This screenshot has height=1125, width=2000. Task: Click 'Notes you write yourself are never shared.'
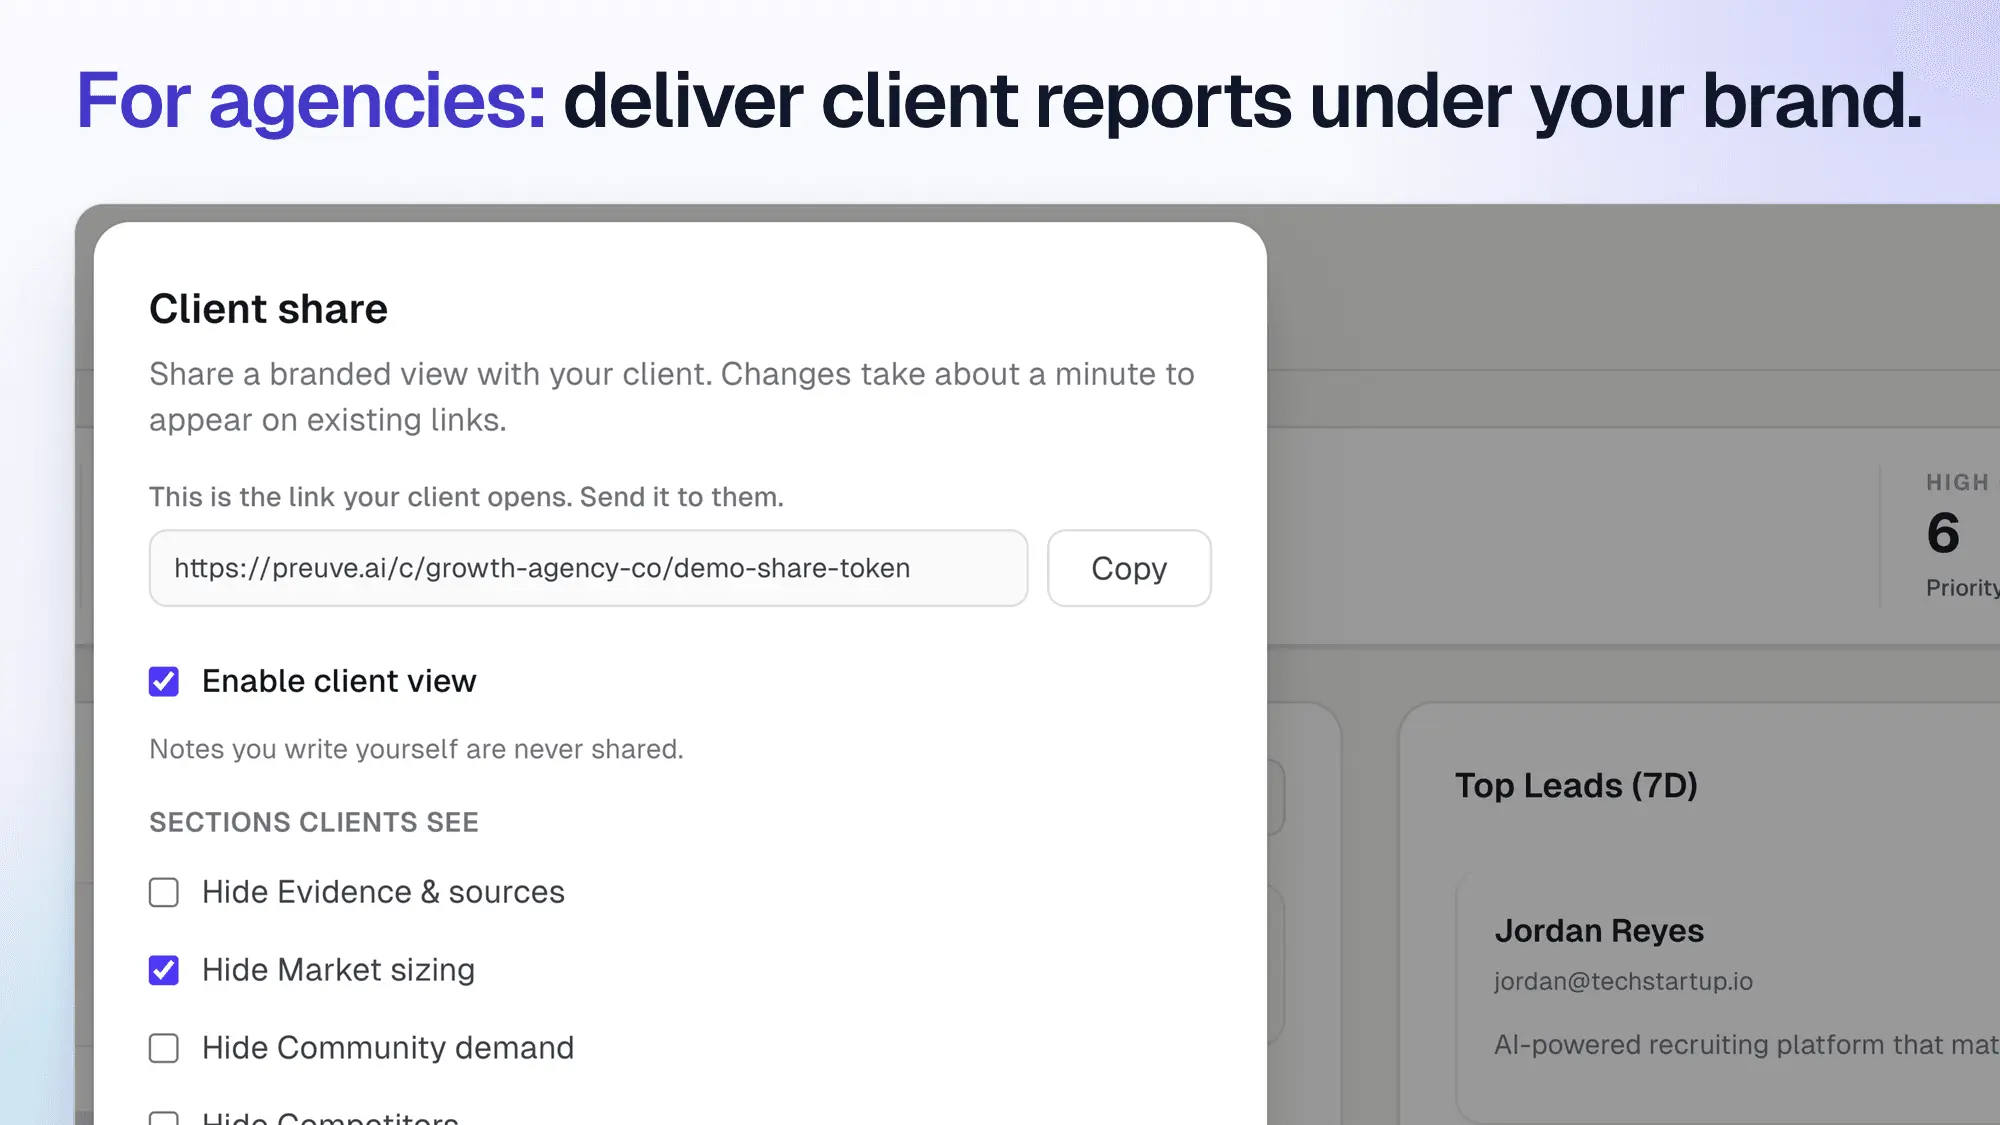(x=416, y=749)
